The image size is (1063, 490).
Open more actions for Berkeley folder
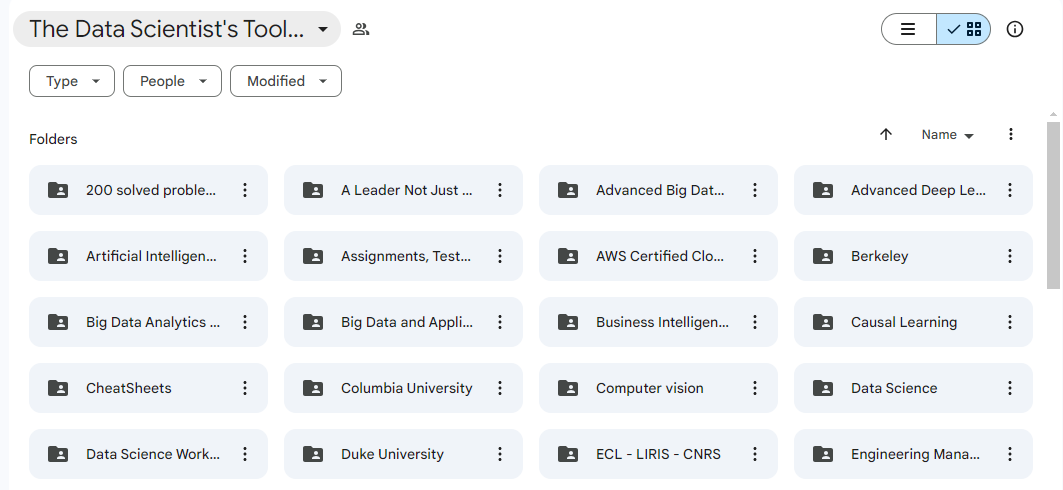coord(1009,256)
